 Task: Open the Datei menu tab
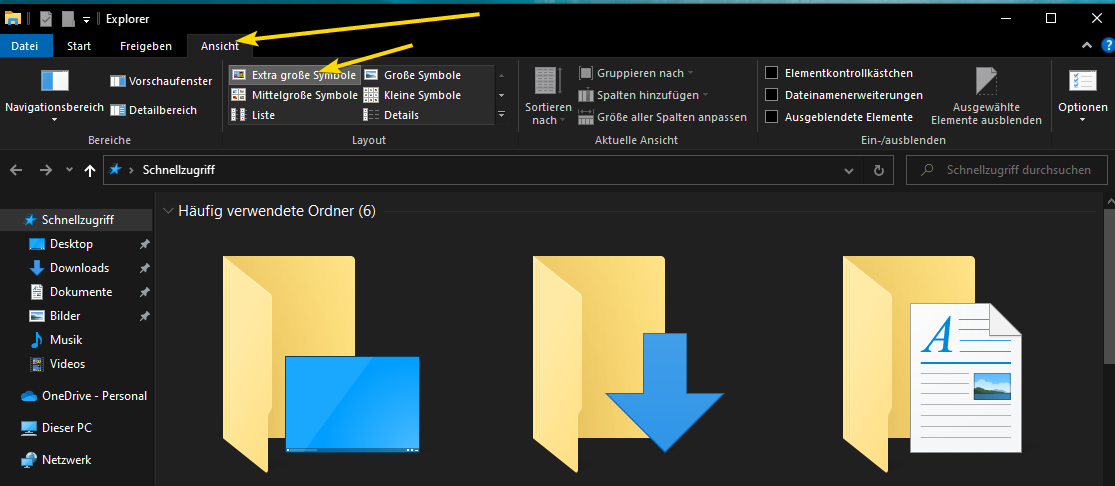click(26, 46)
